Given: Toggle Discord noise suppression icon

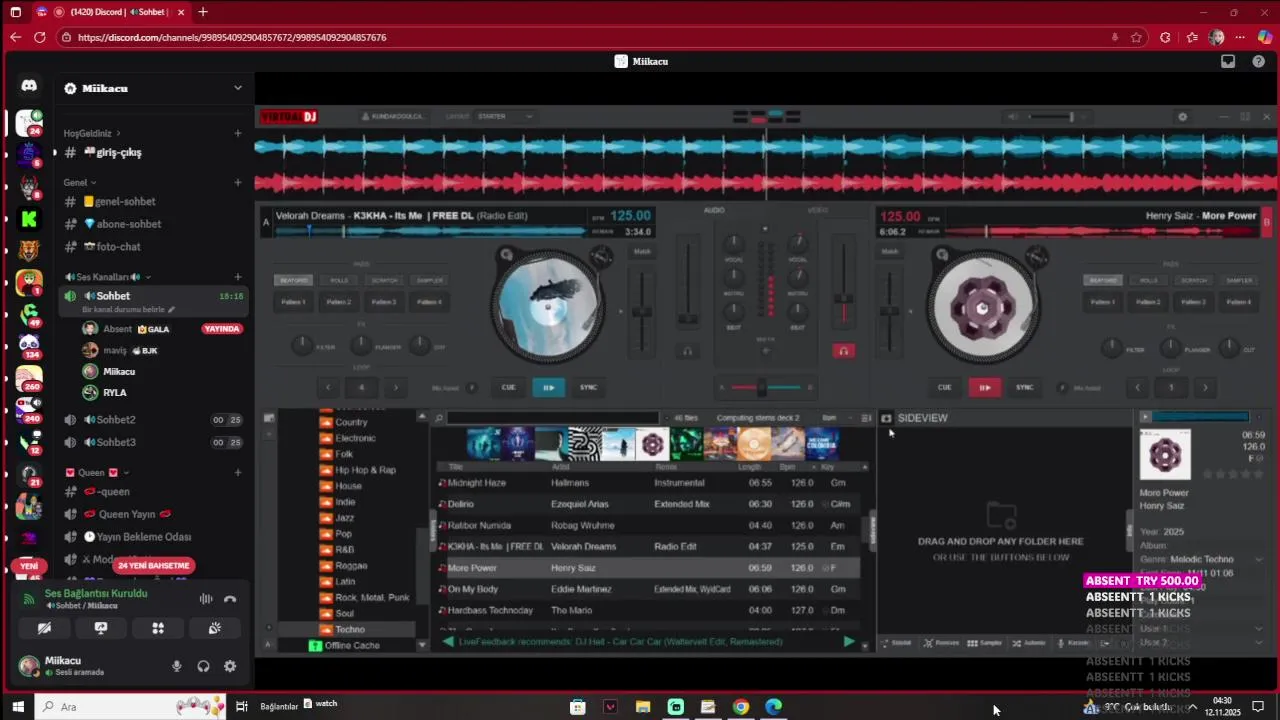Looking at the screenshot, I should pos(206,599).
